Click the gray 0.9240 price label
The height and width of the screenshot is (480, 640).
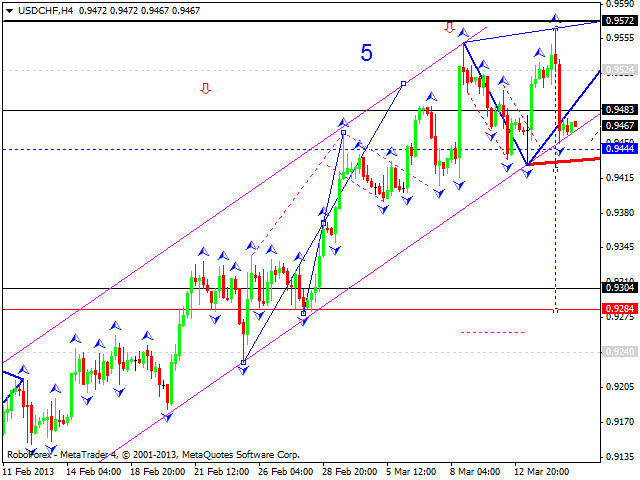[620, 352]
